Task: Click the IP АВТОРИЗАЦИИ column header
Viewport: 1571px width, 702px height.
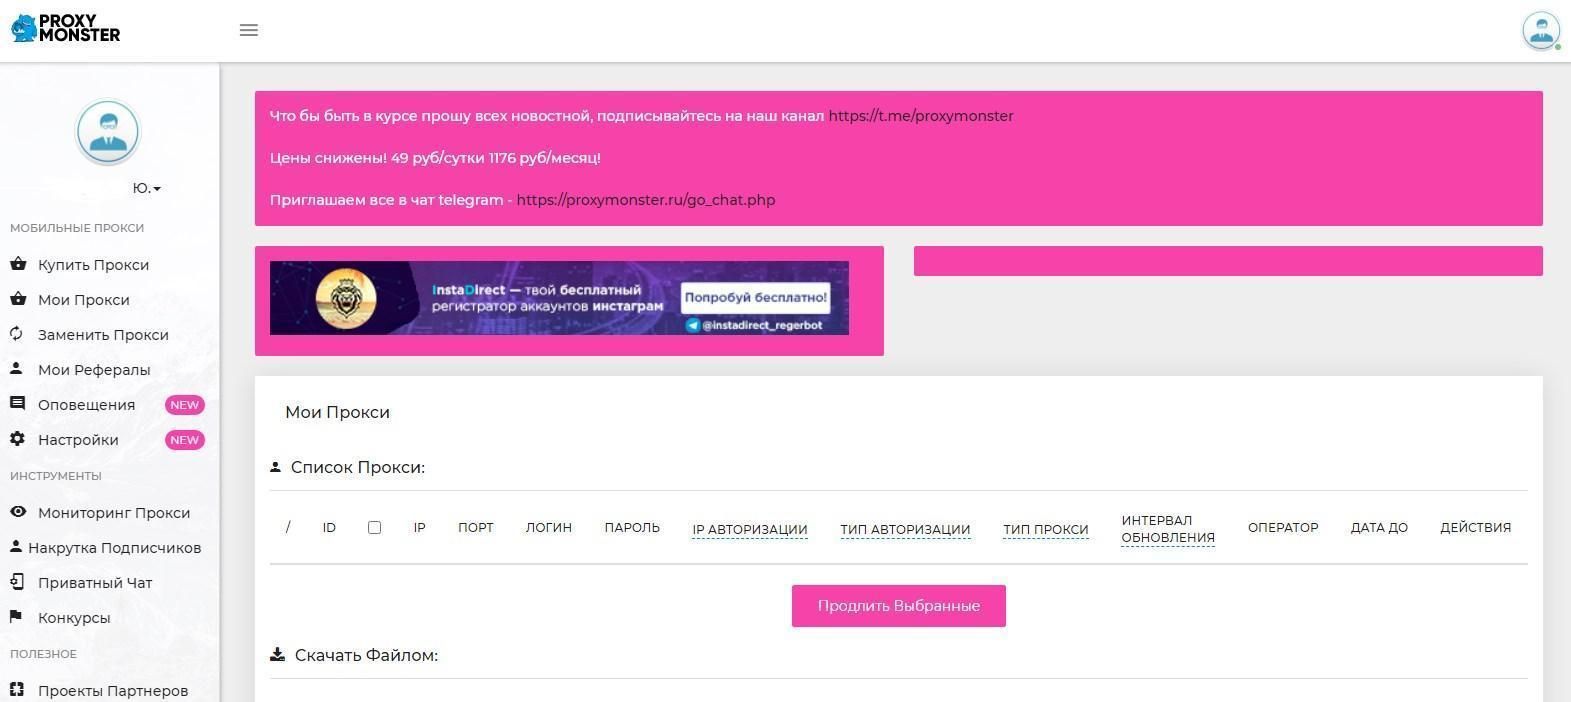Action: [x=750, y=529]
